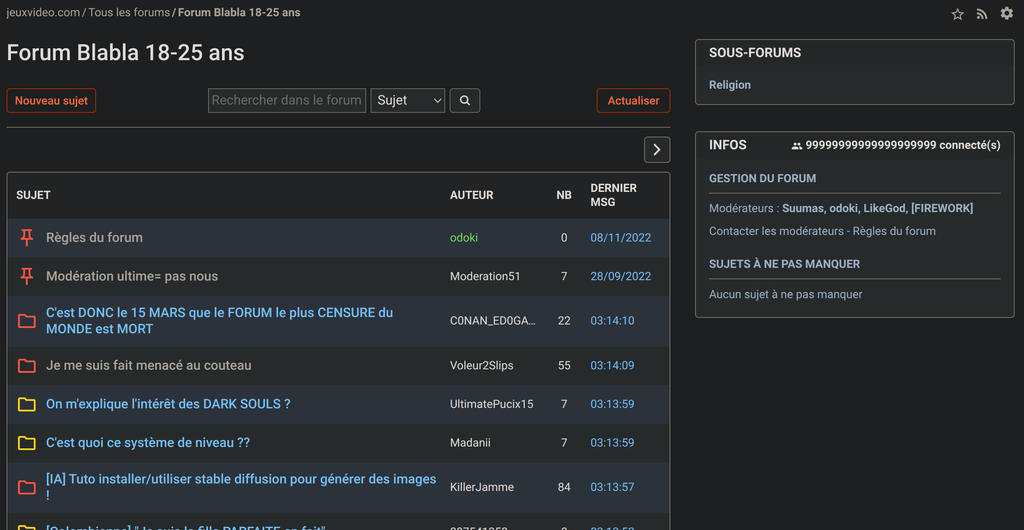View author profile Voleur2Slips
1024x530 pixels.
(481, 366)
